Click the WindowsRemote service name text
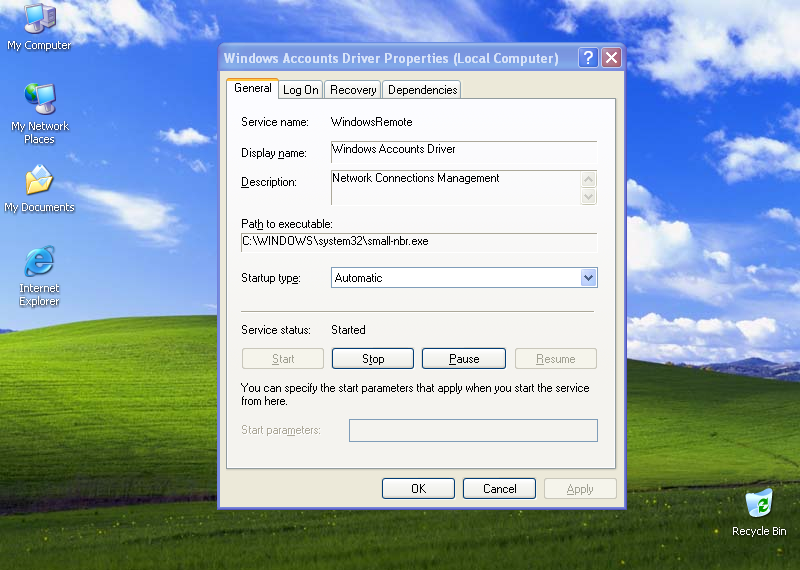Image resolution: width=800 pixels, height=570 pixels. click(x=371, y=122)
